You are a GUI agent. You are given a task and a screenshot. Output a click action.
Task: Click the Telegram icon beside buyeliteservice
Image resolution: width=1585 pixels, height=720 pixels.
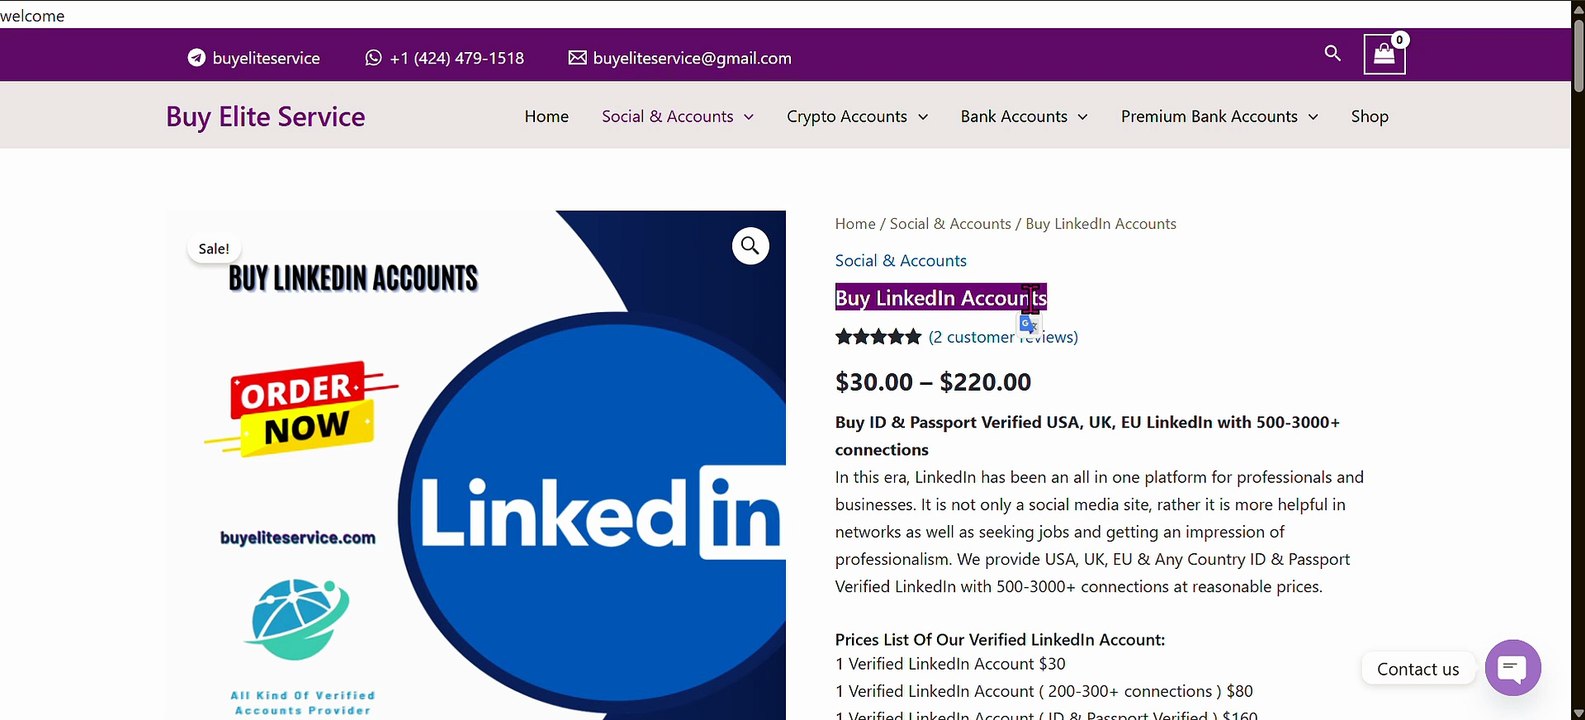(197, 58)
